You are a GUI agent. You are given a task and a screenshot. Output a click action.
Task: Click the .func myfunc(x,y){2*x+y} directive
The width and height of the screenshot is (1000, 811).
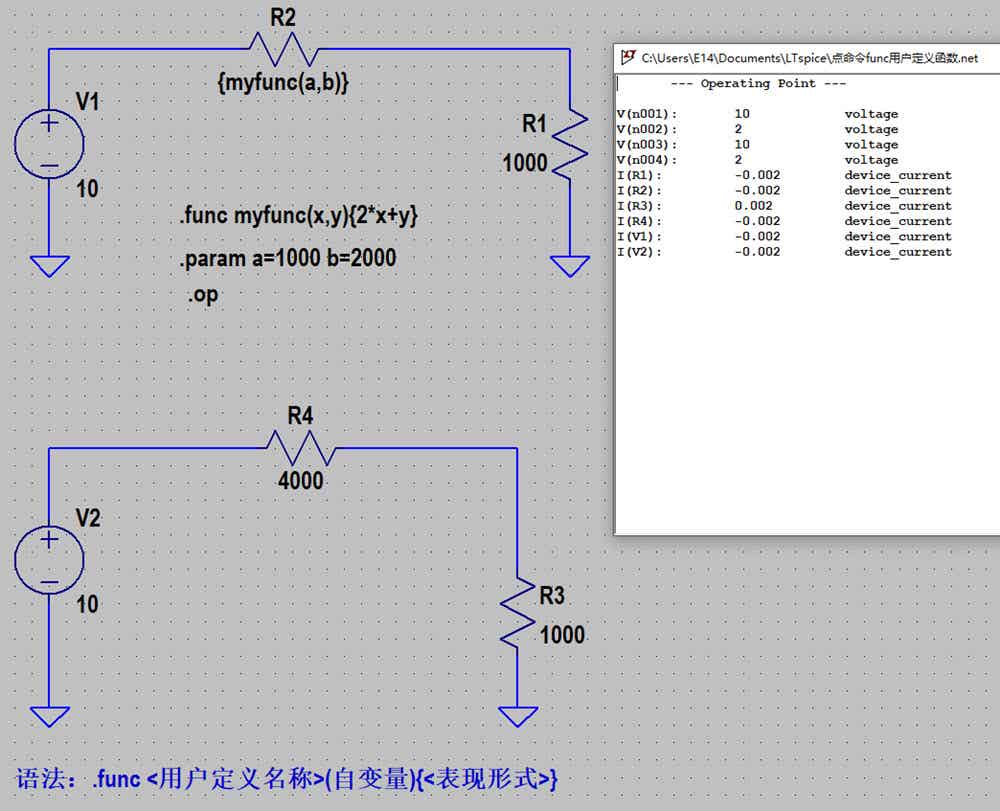(298, 216)
